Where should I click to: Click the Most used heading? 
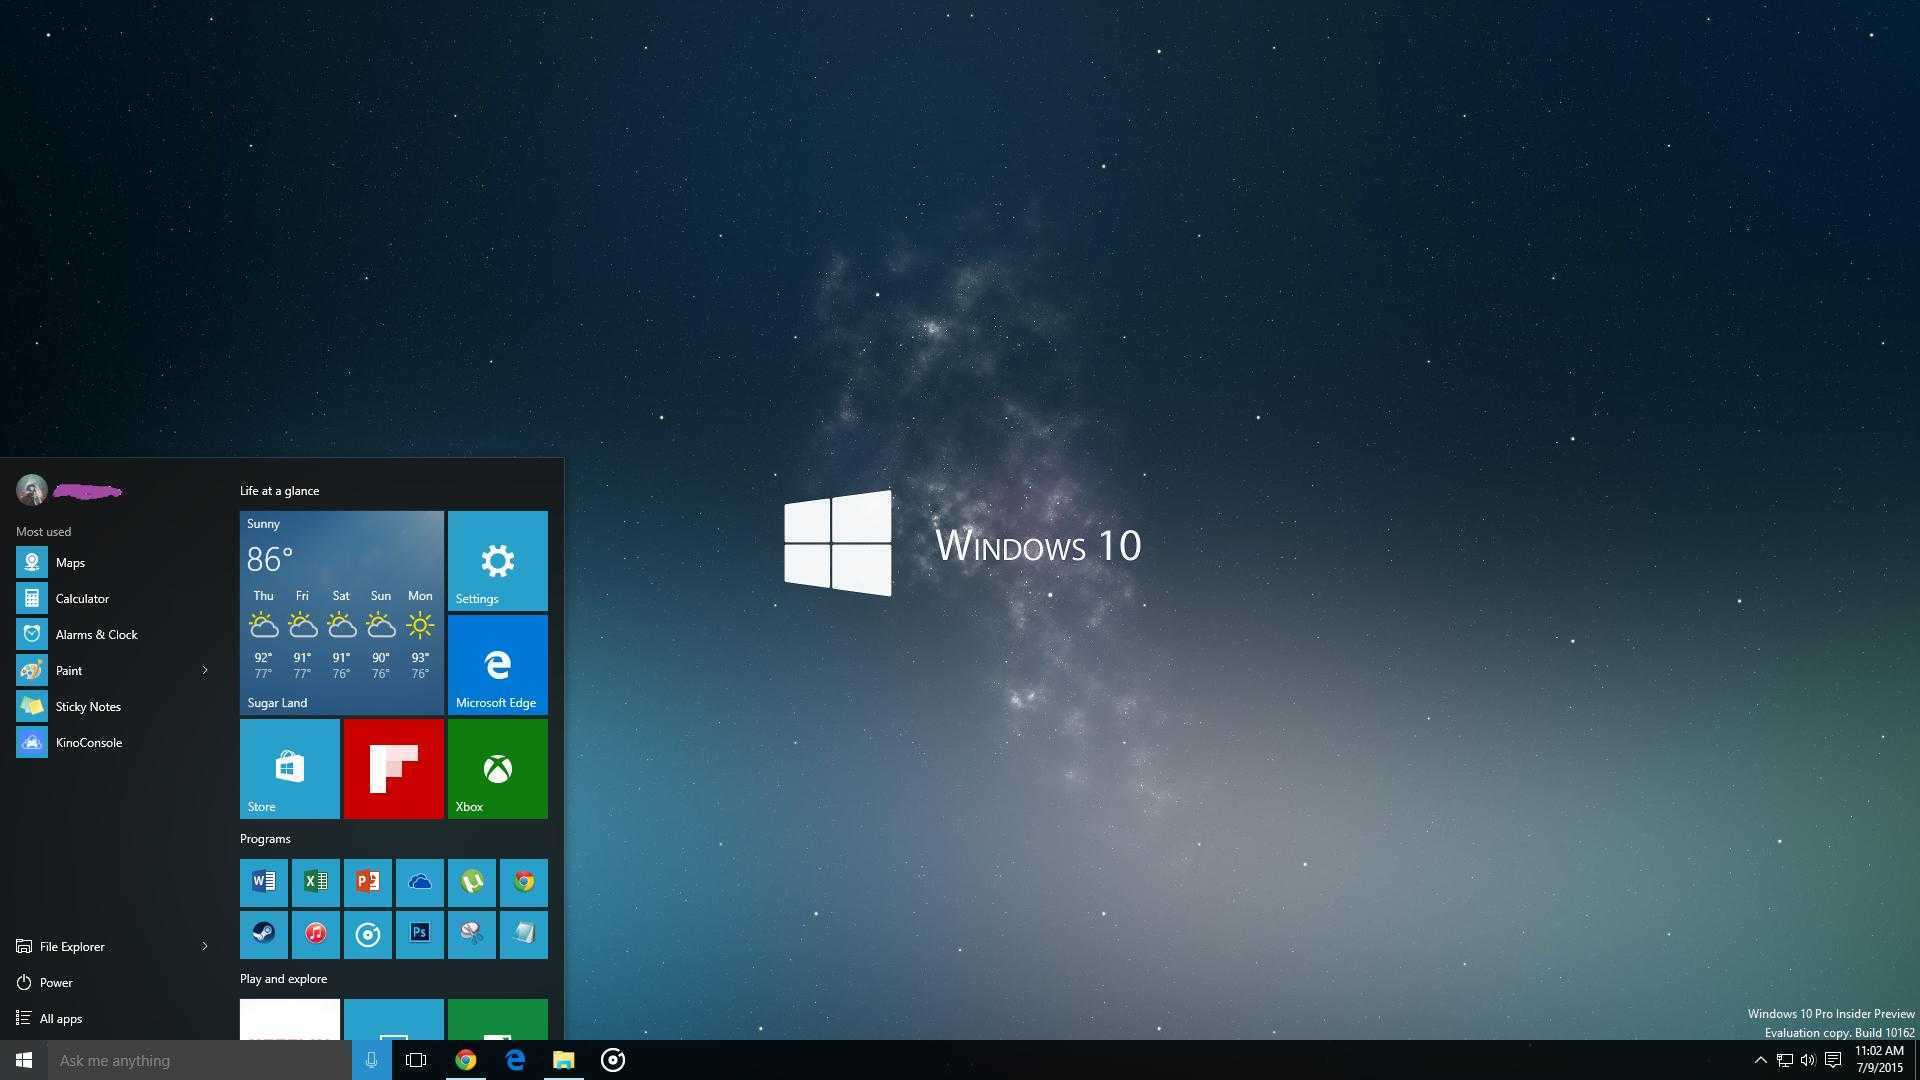[43, 532]
